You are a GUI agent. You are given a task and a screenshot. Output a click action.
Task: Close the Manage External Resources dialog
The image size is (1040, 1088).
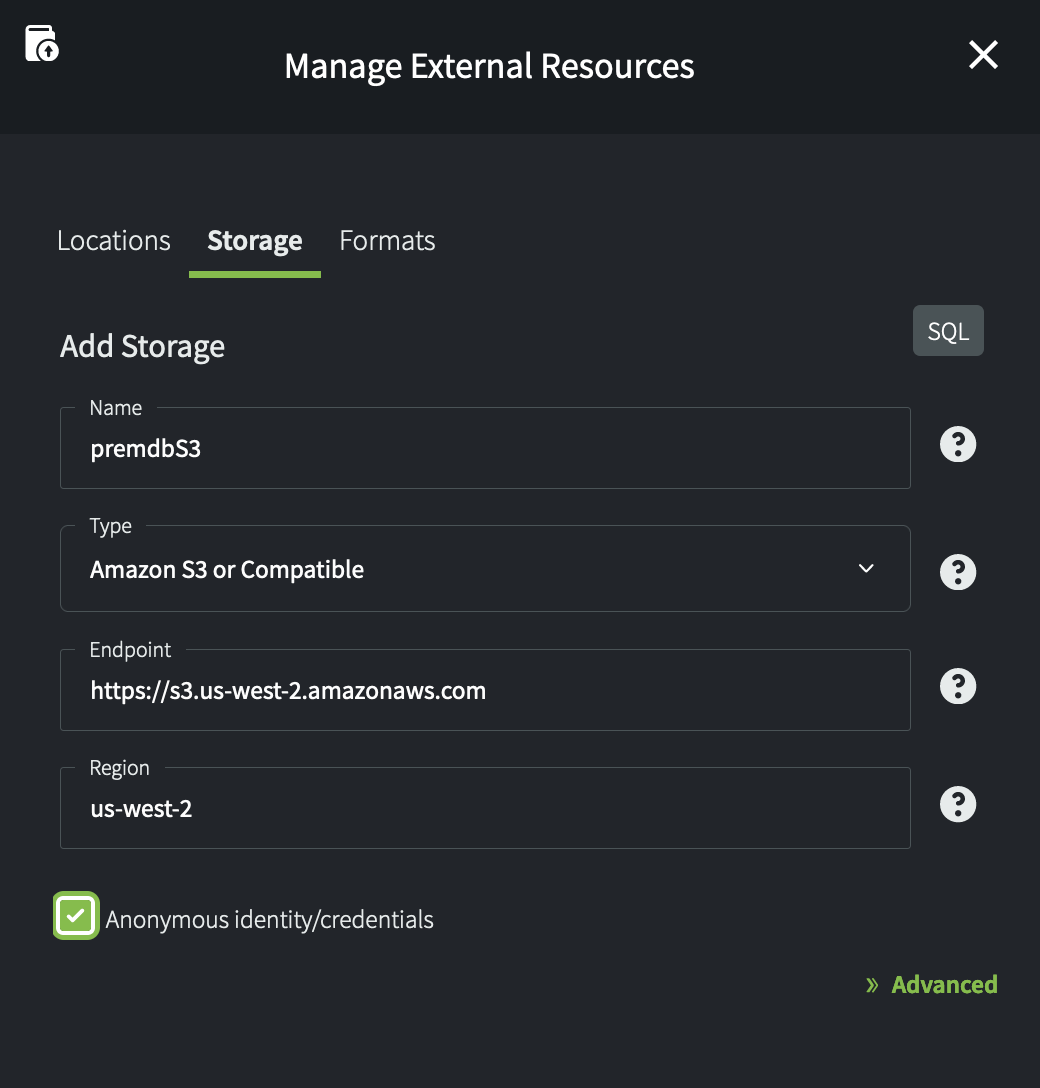983,55
